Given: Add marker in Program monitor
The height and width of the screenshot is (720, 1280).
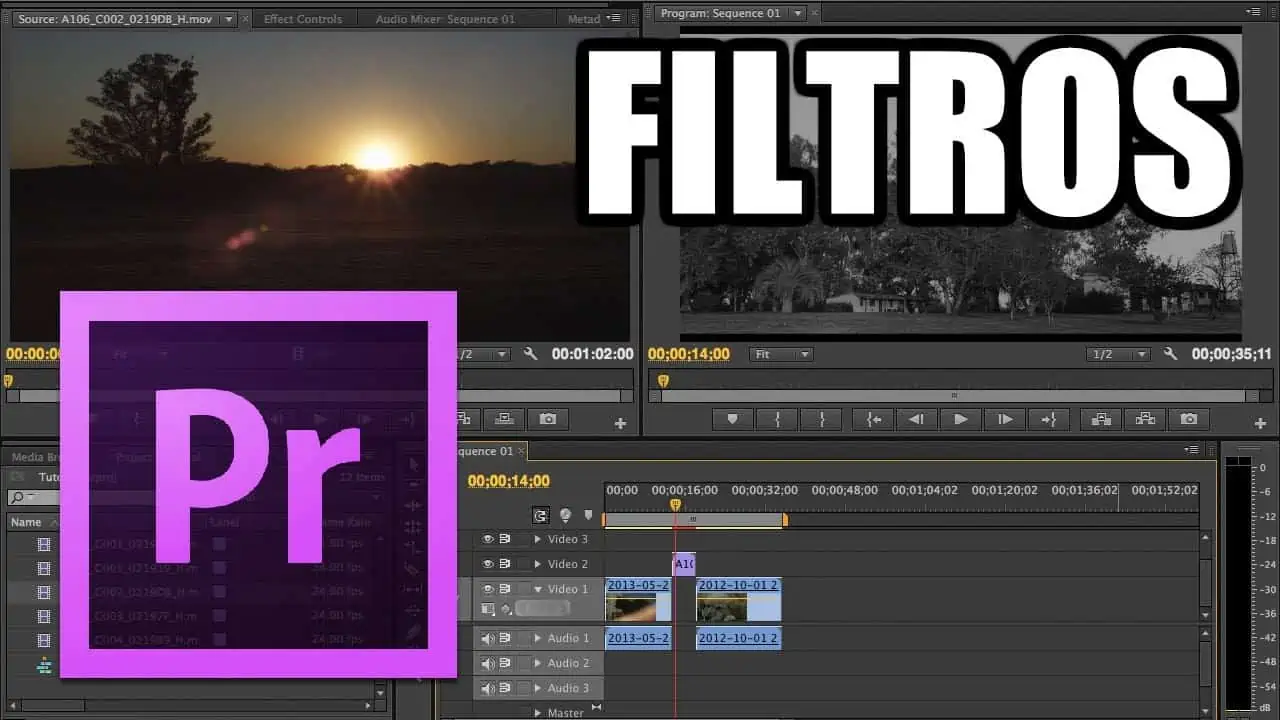Looking at the screenshot, I should point(732,420).
